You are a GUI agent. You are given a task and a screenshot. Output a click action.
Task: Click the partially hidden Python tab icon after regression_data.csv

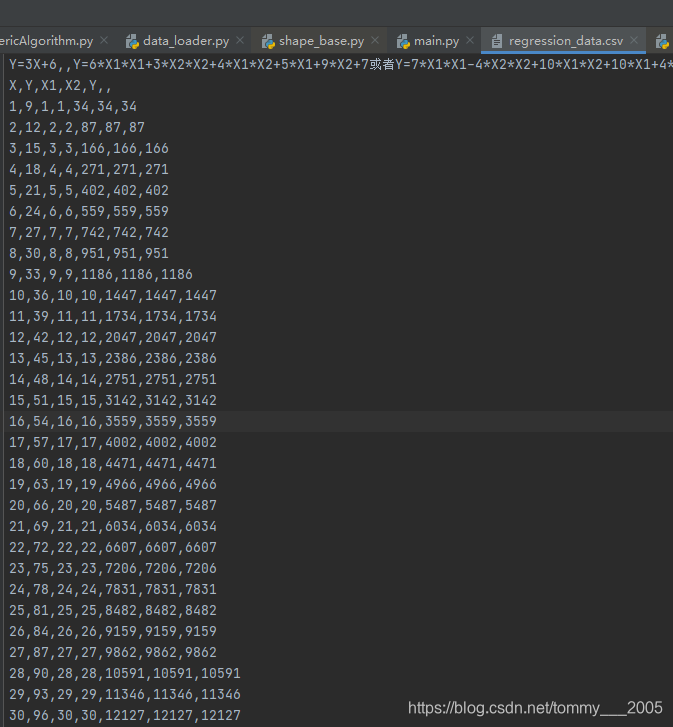[x=662, y=41]
